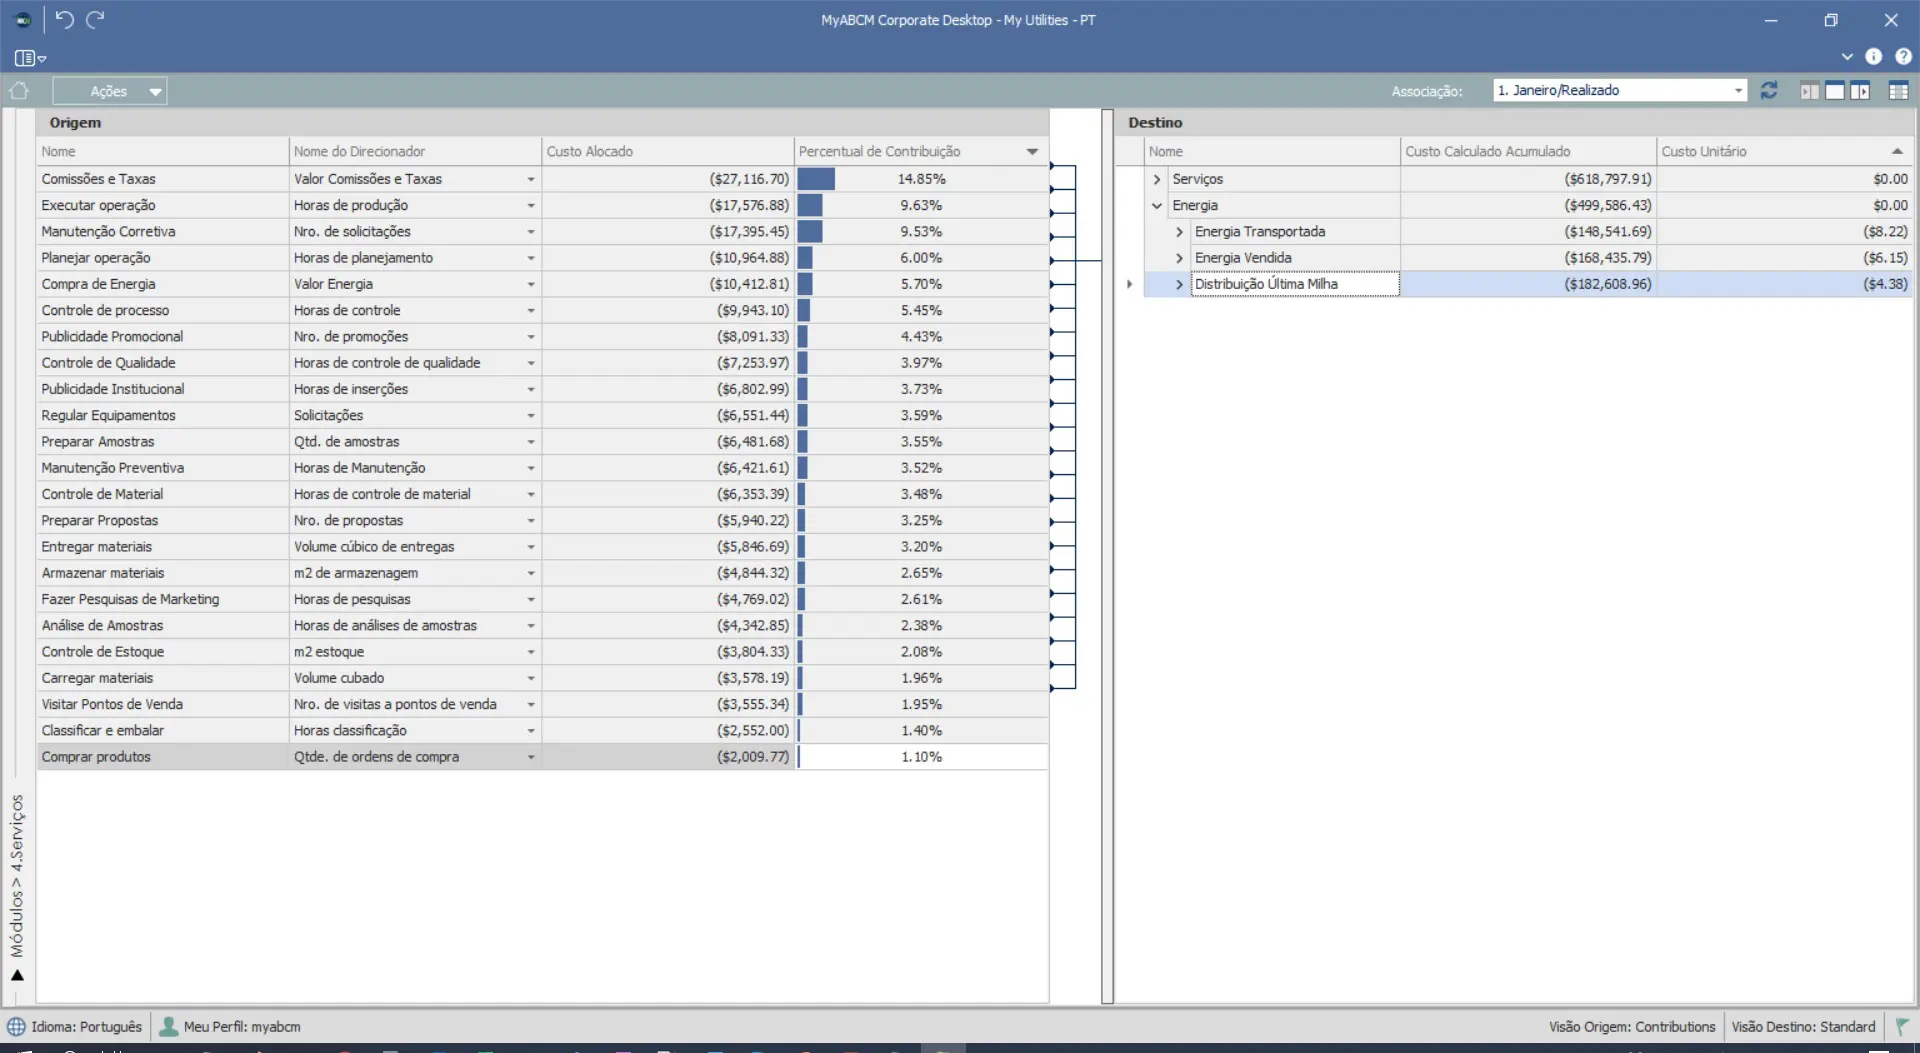The width and height of the screenshot is (1920, 1053).
Task: Open the Associação period dropdown
Action: click(x=1738, y=91)
